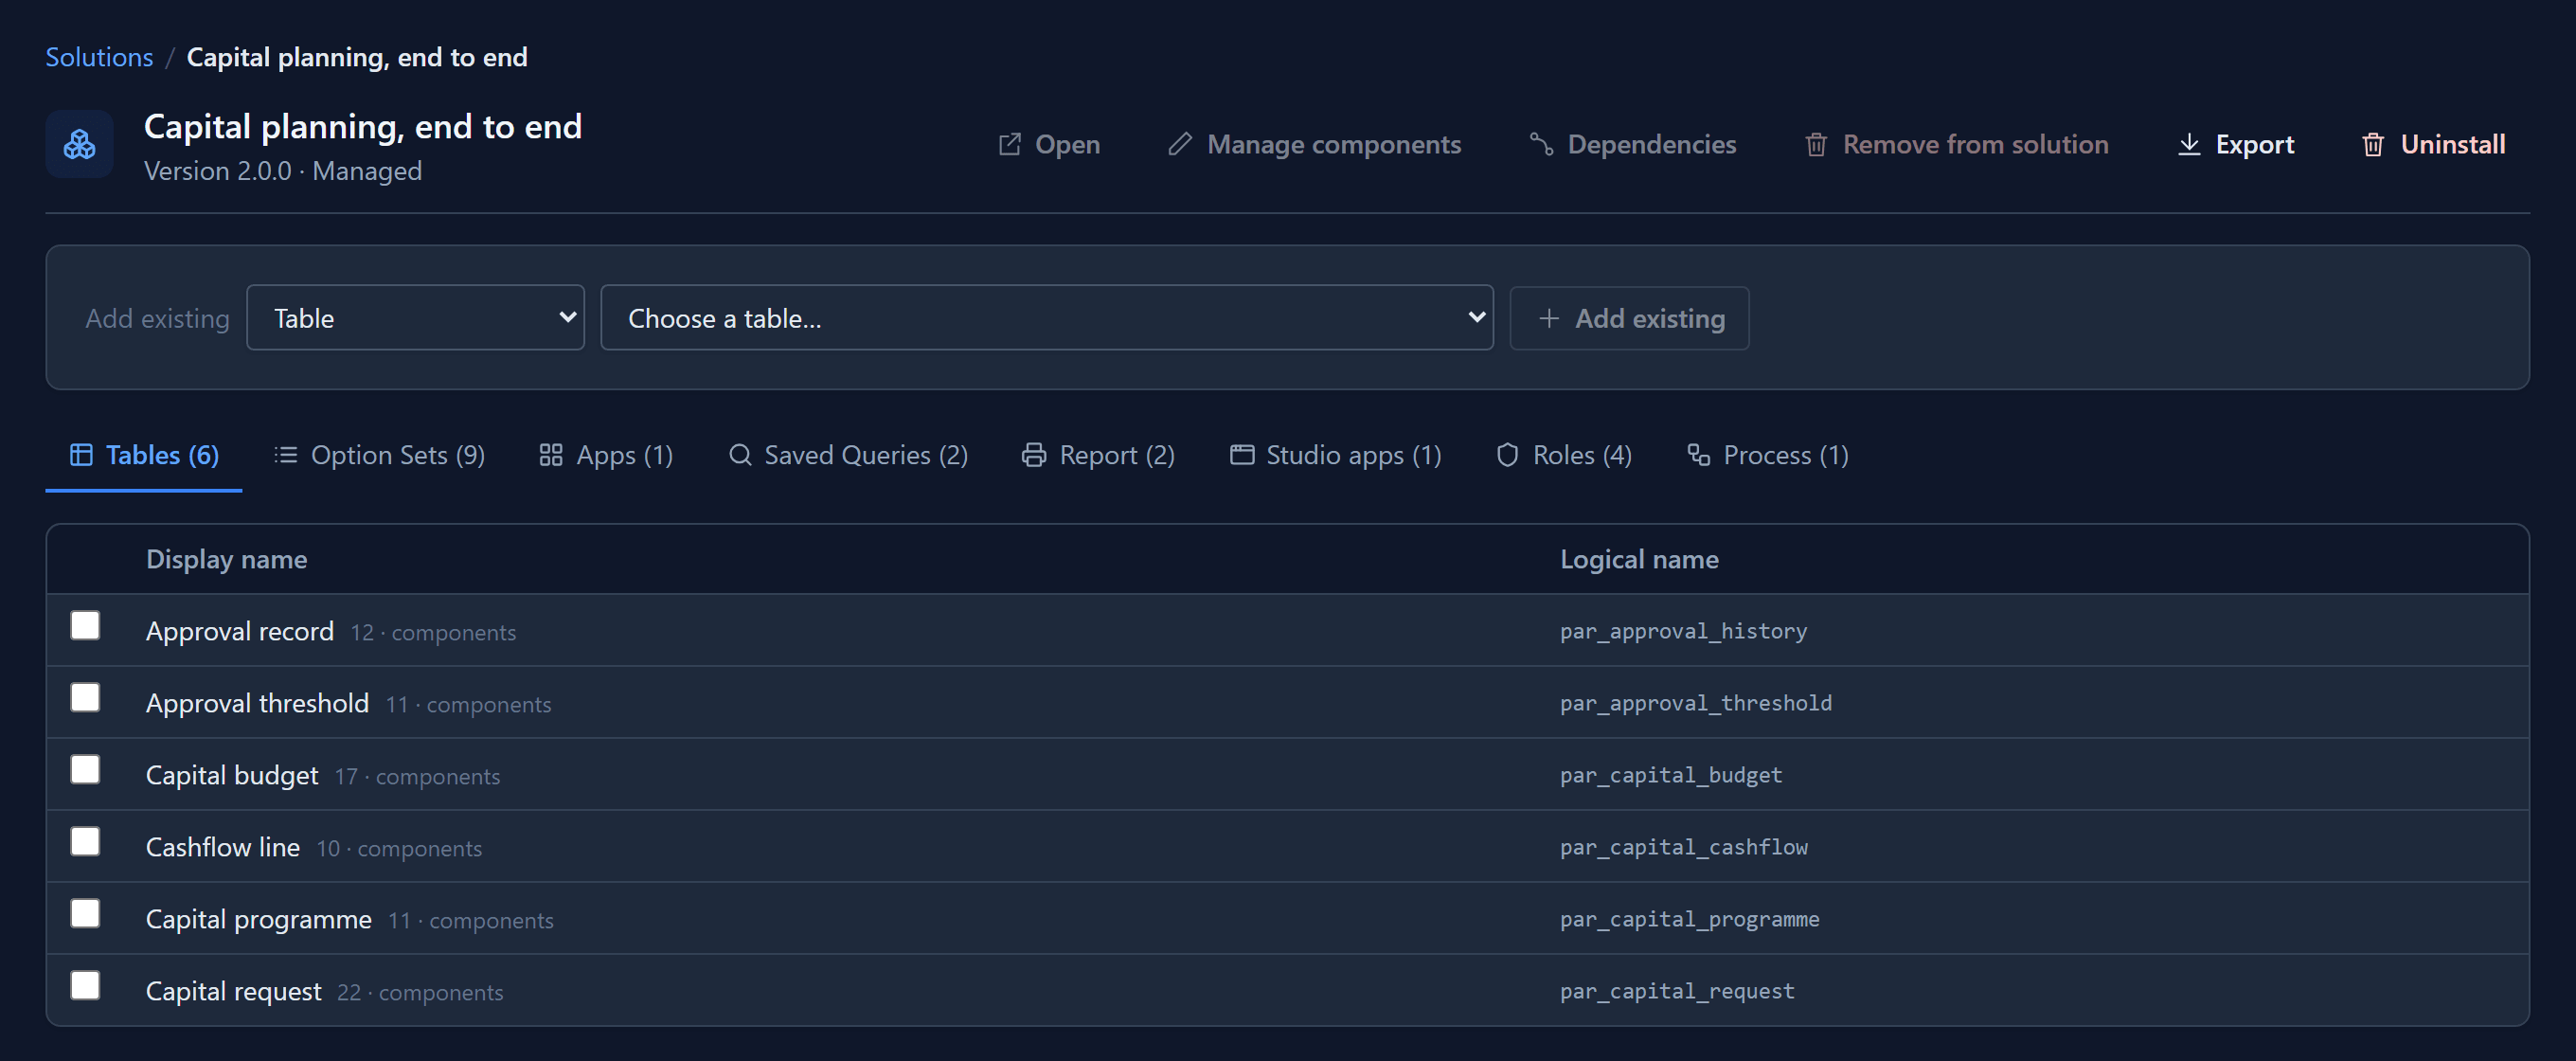Check the Cashflow line checkbox
The image size is (2576, 1061).
click(x=85, y=842)
